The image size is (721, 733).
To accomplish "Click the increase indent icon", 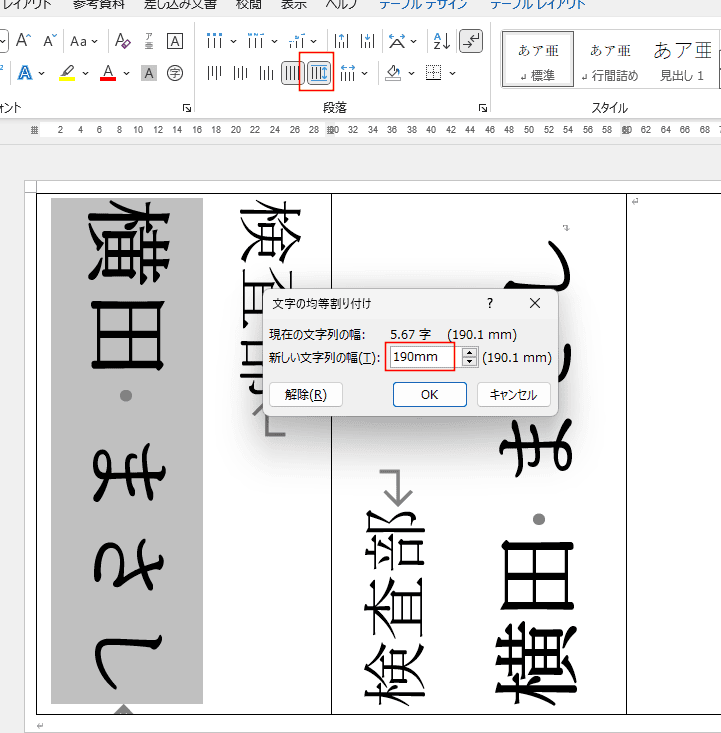I will [368, 41].
